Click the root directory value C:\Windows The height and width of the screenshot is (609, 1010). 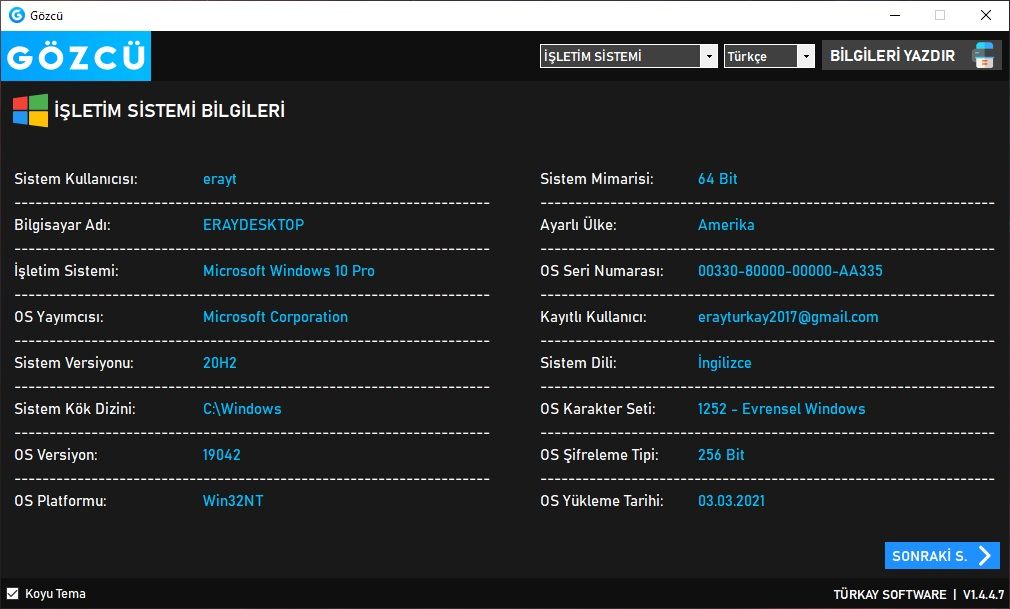click(x=242, y=409)
